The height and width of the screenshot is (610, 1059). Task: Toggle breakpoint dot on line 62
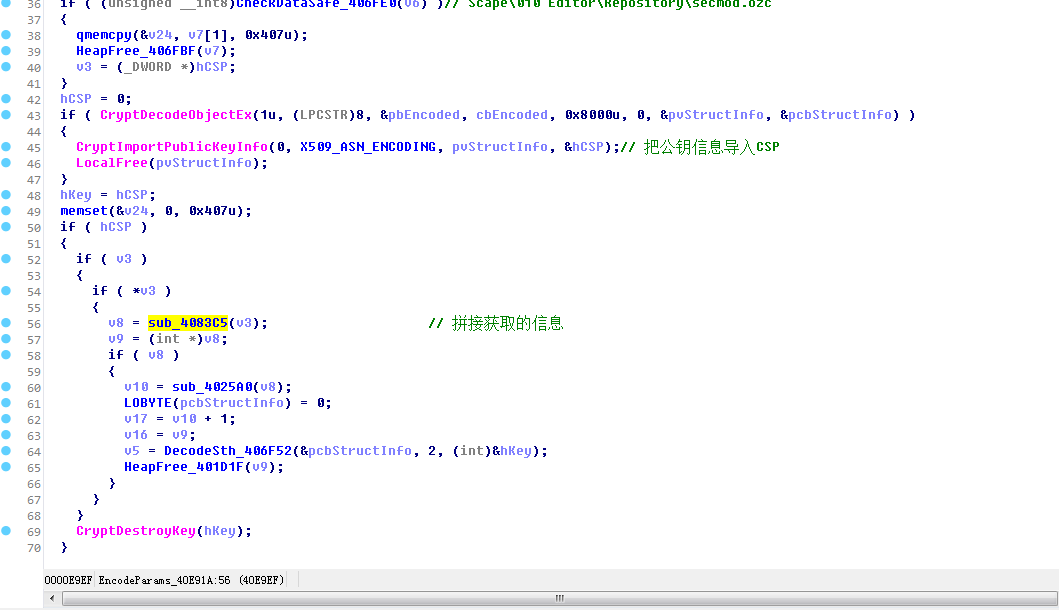tap(6, 419)
